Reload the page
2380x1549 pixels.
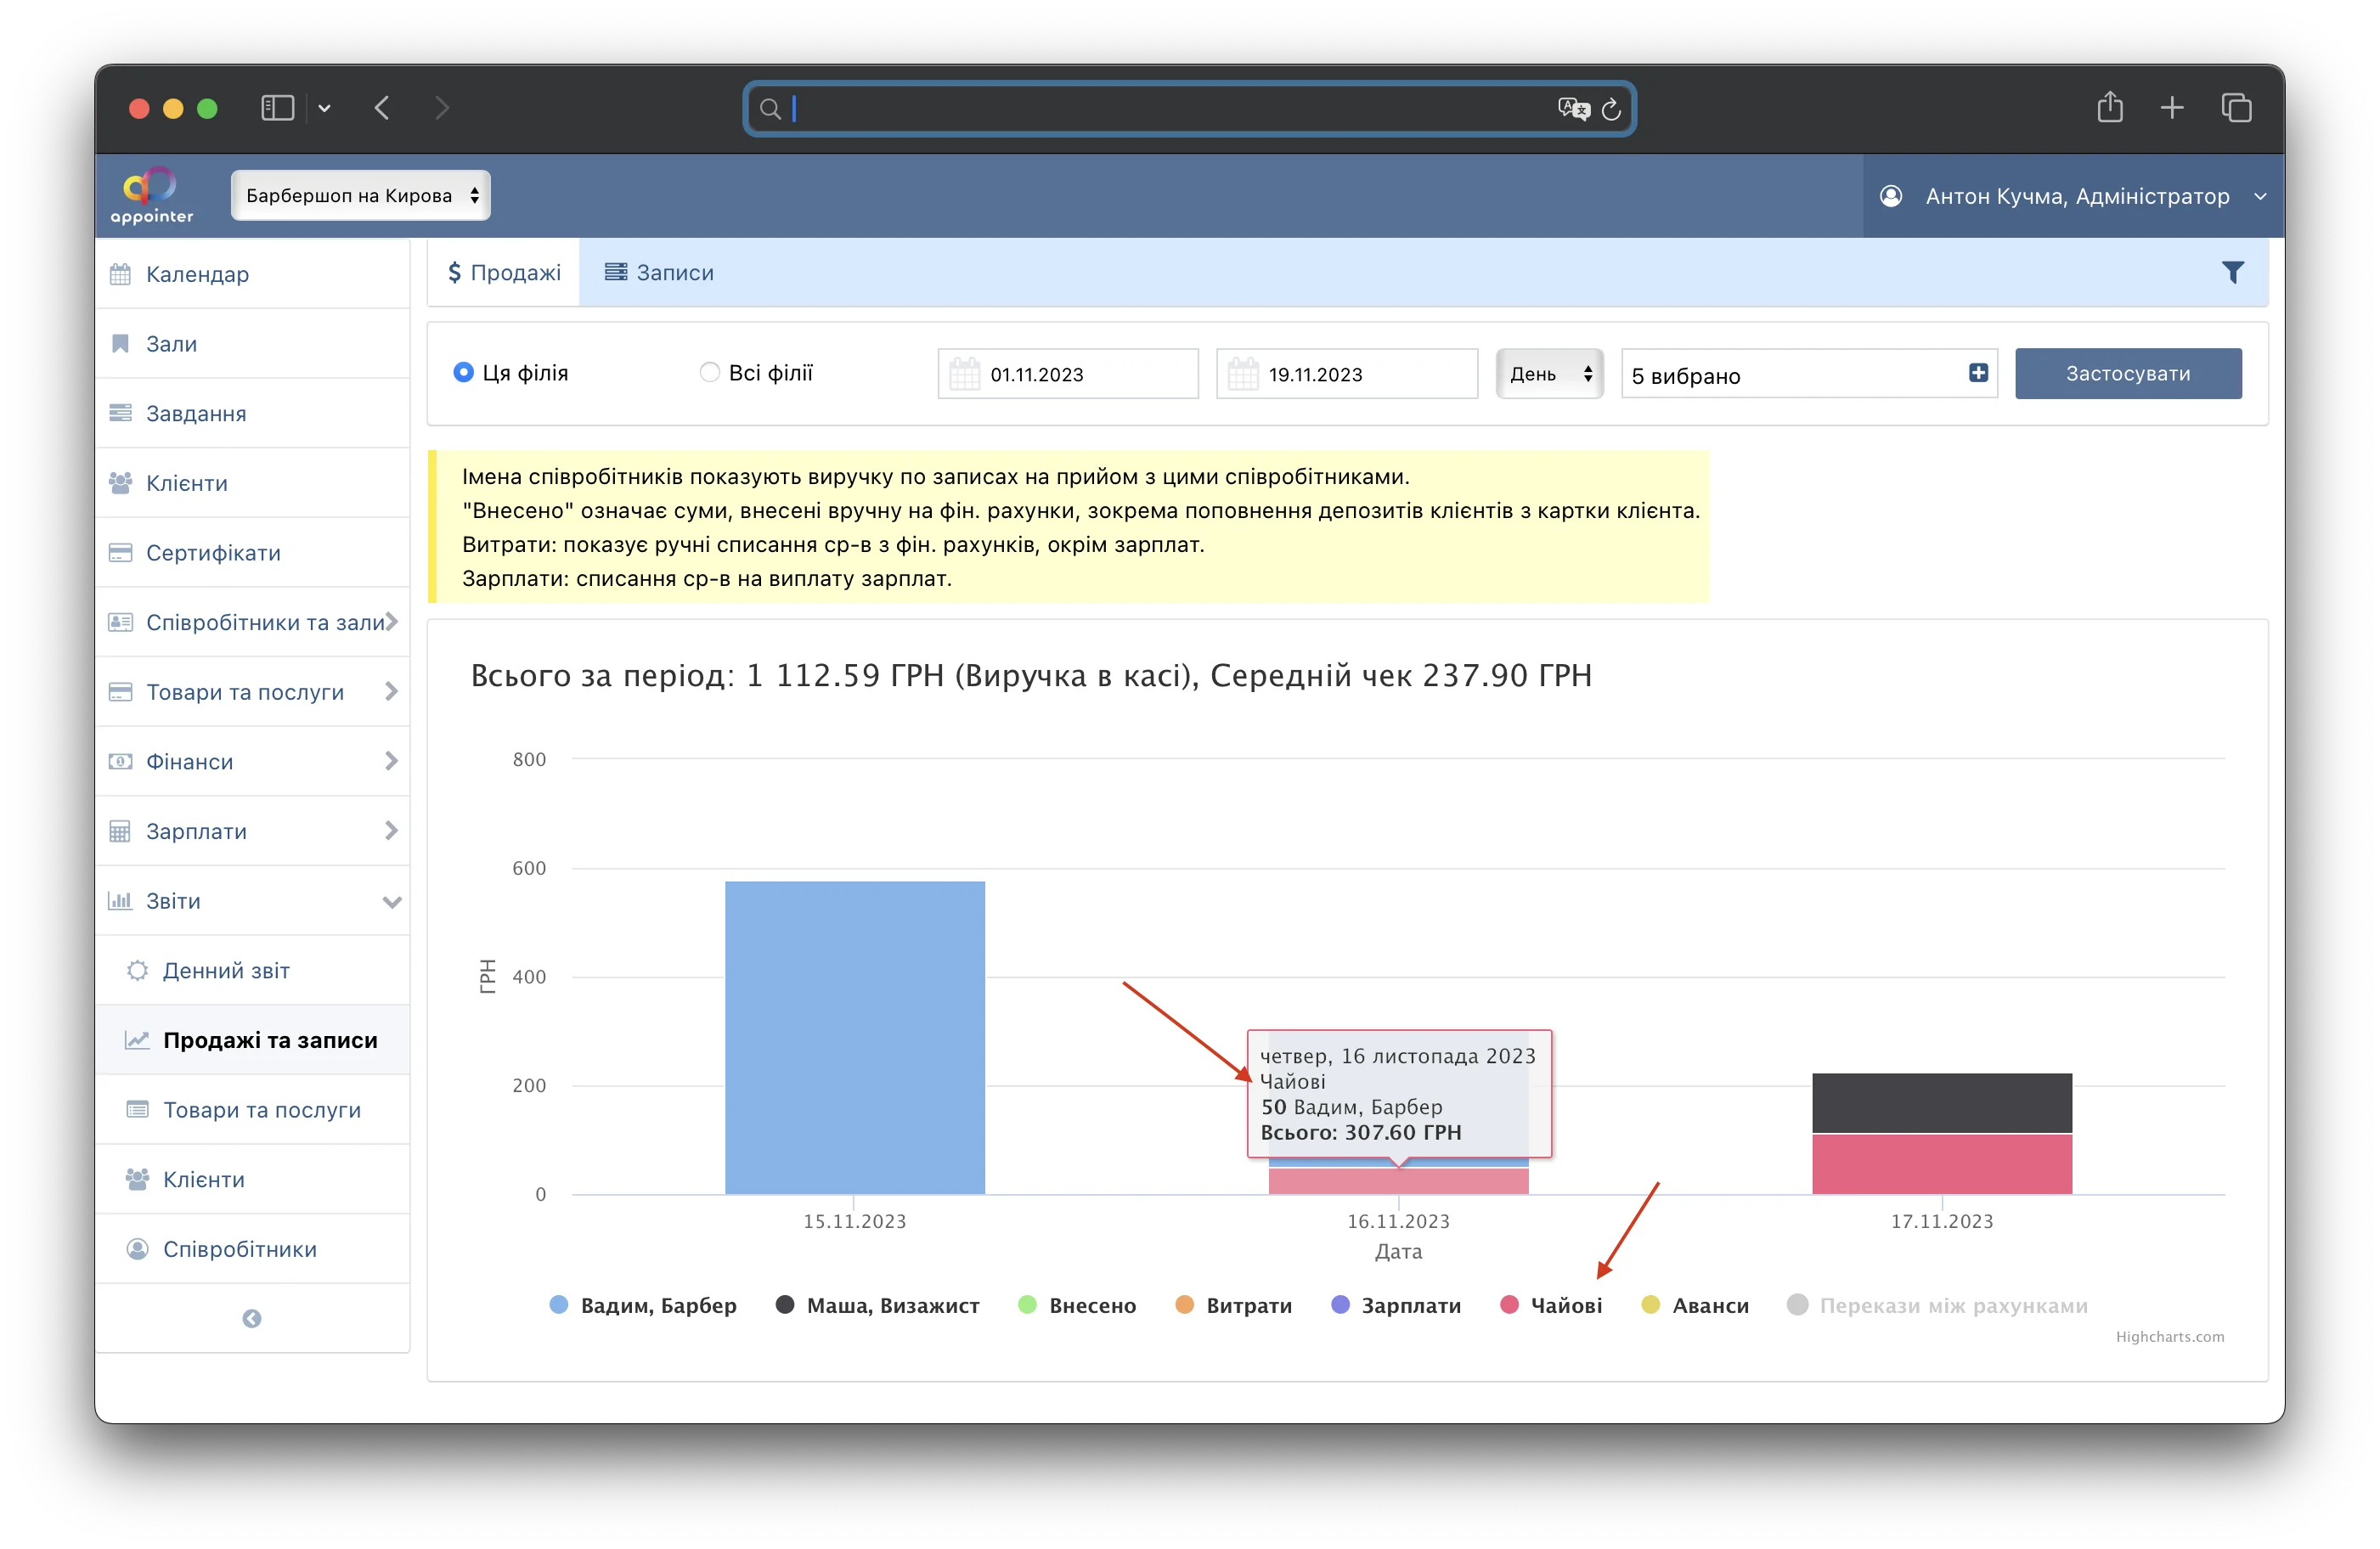tap(1611, 109)
